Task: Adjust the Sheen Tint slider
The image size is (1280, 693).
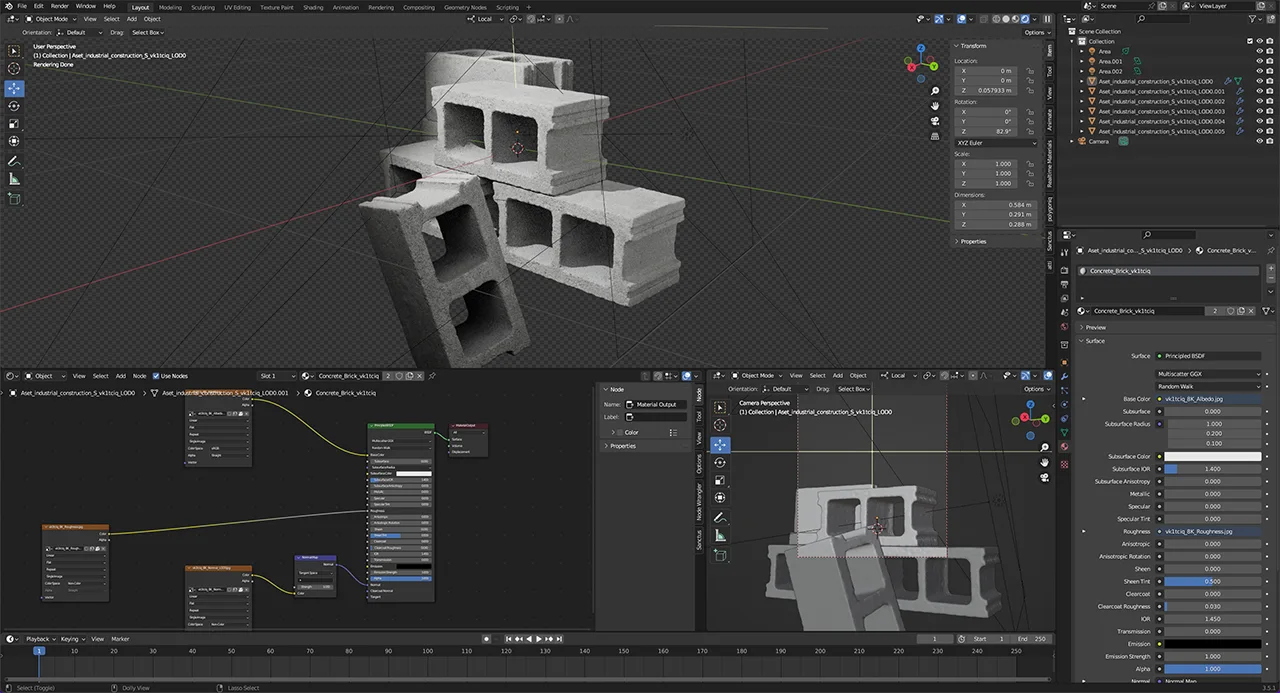Action: (1212, 581)
